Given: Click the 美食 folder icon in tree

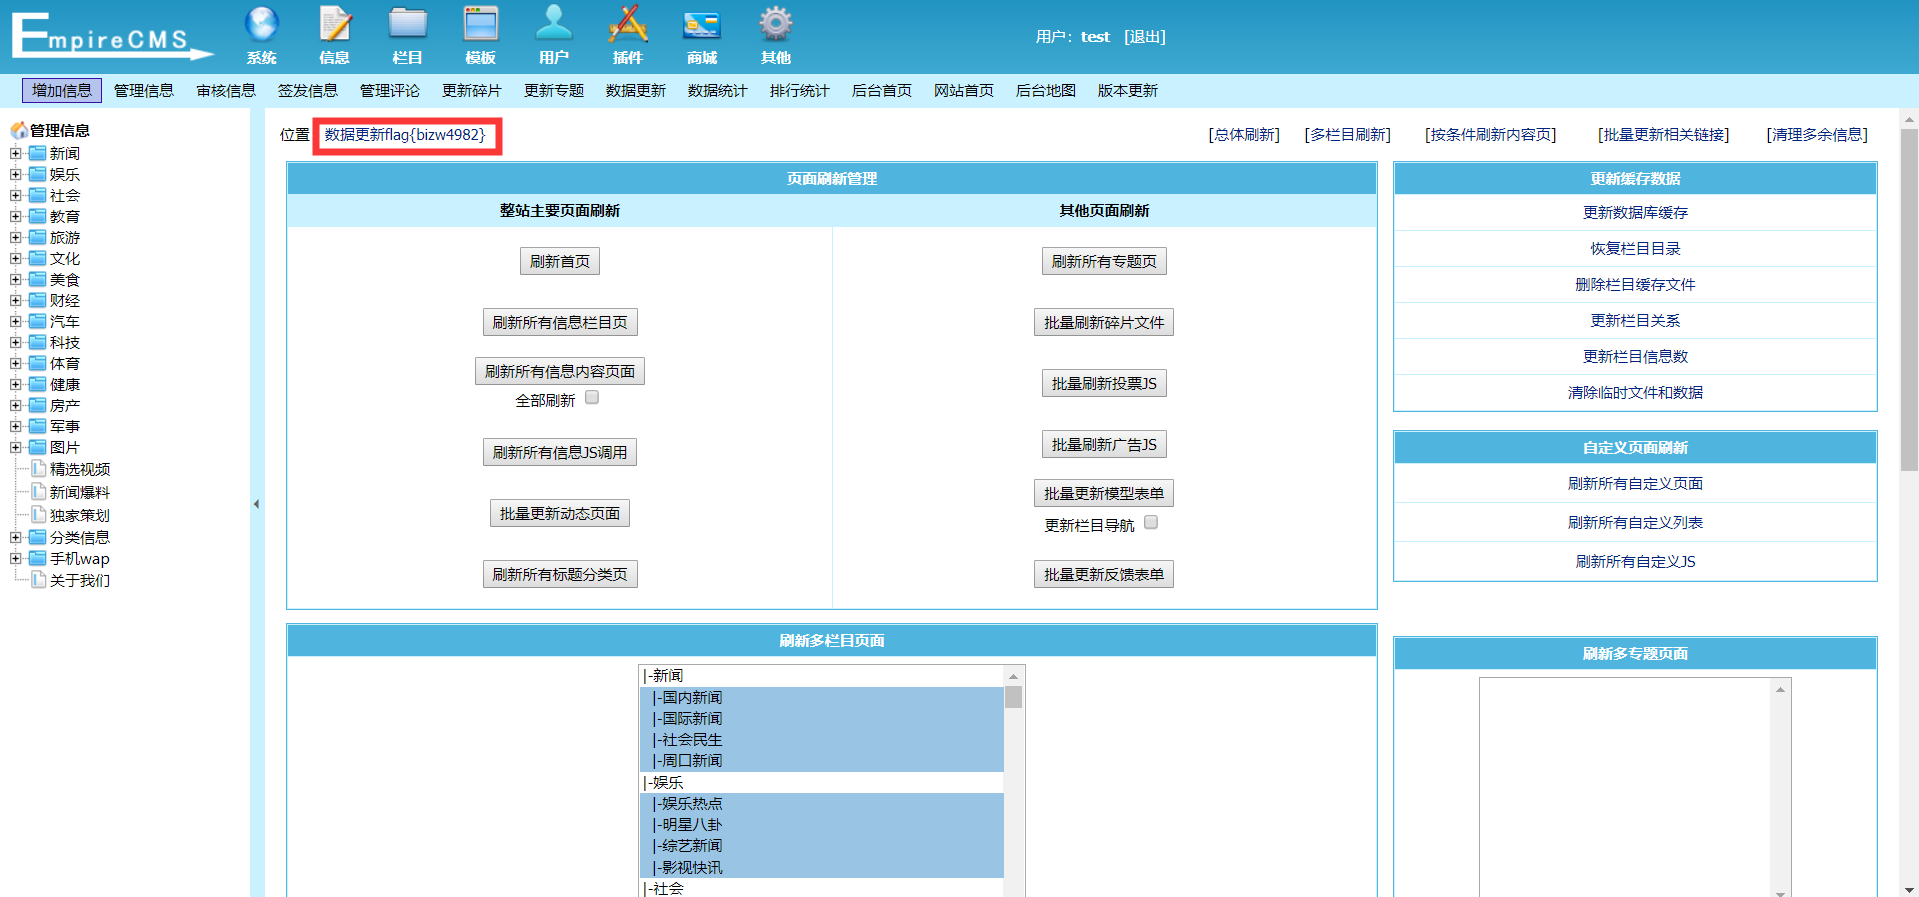Looking at the screenshot, I should coord(38,279).
